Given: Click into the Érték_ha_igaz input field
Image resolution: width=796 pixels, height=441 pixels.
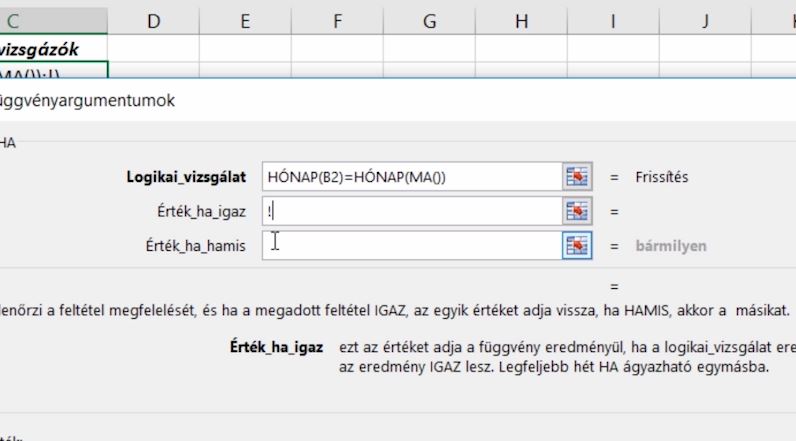Looking at the screenshot, I should 412,211.
